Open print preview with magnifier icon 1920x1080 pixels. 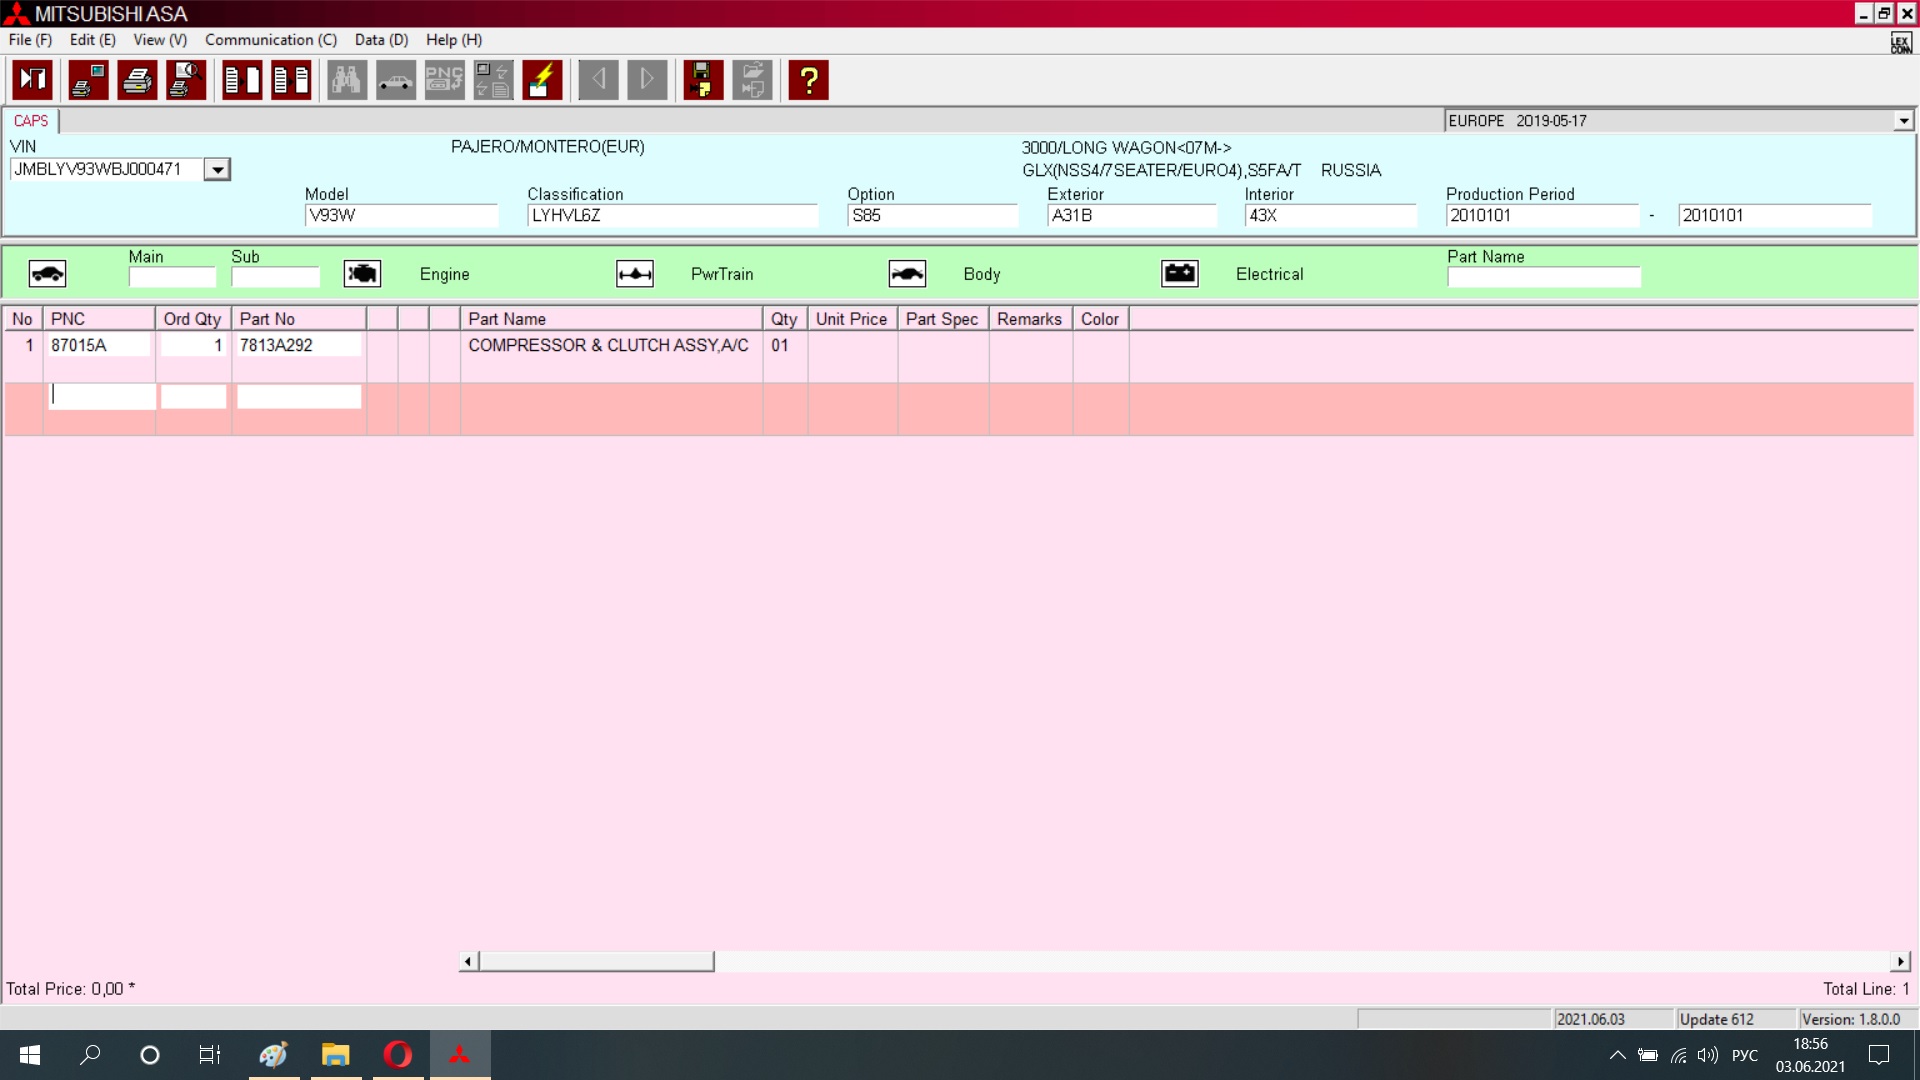click(186, 80)
